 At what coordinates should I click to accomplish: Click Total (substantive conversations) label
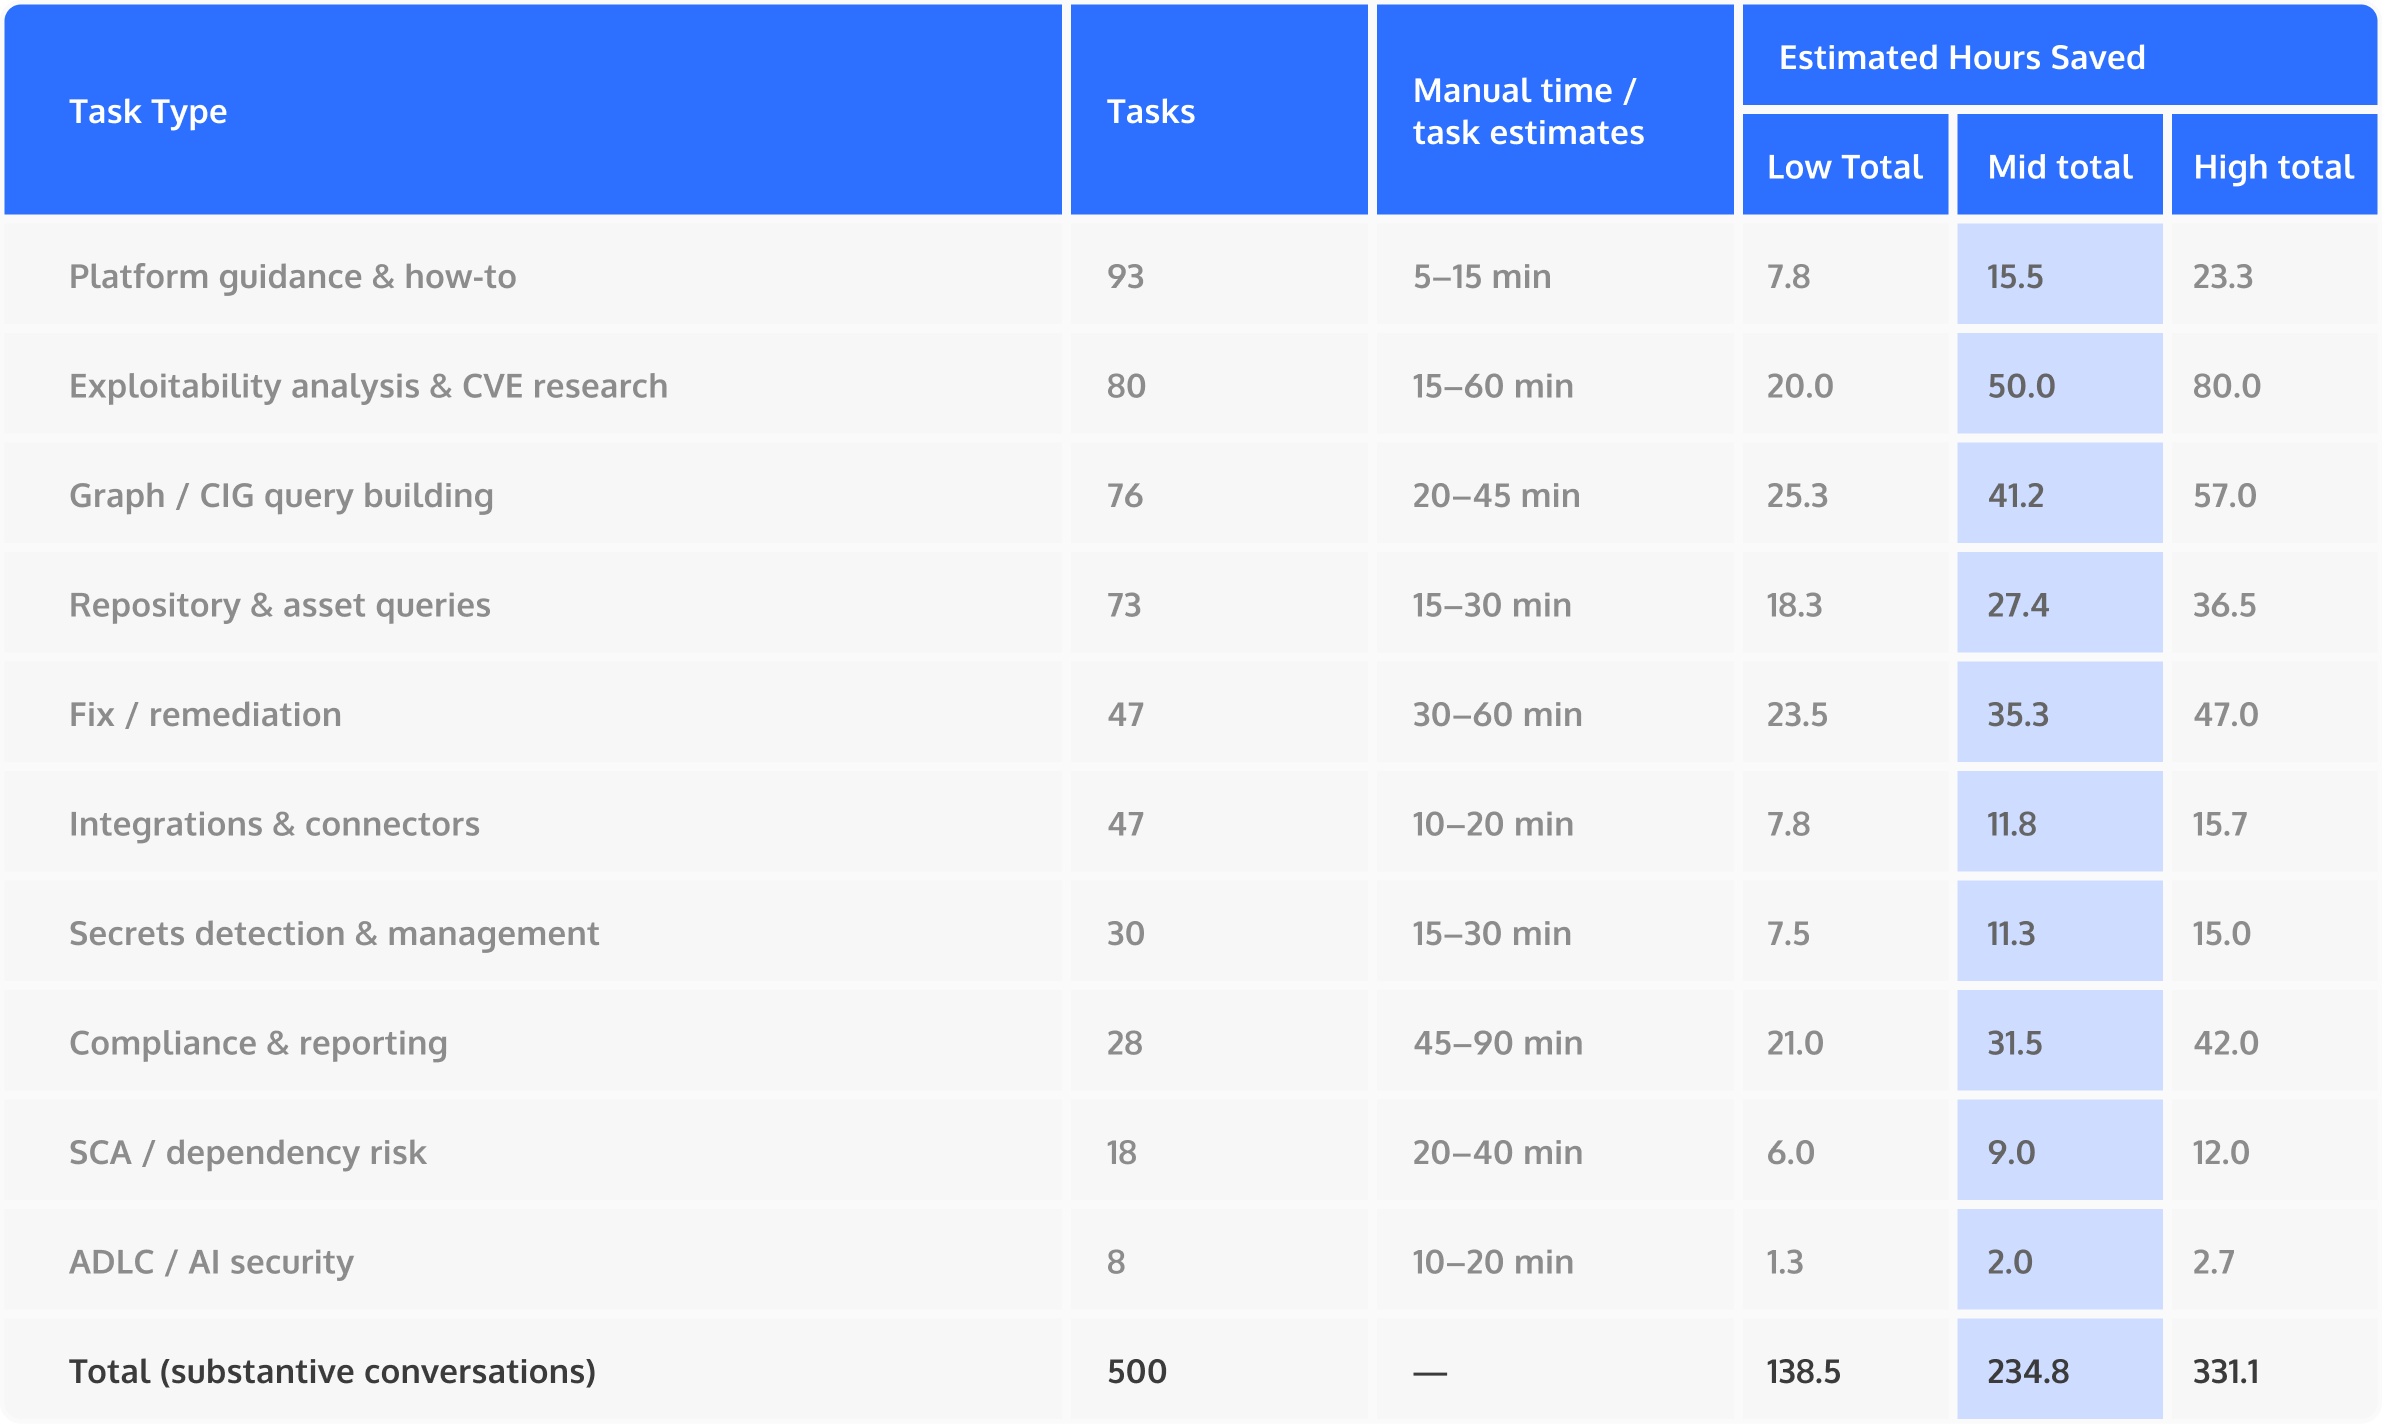[332, 1371]
